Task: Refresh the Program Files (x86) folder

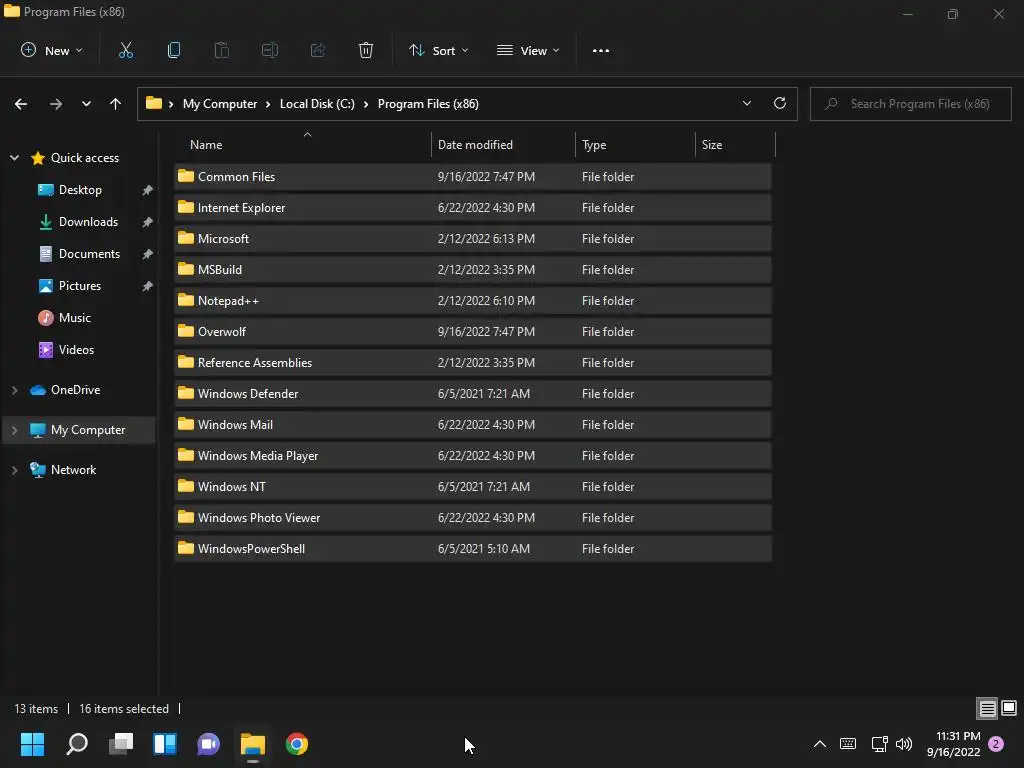Action: click(x=780, y=103)
